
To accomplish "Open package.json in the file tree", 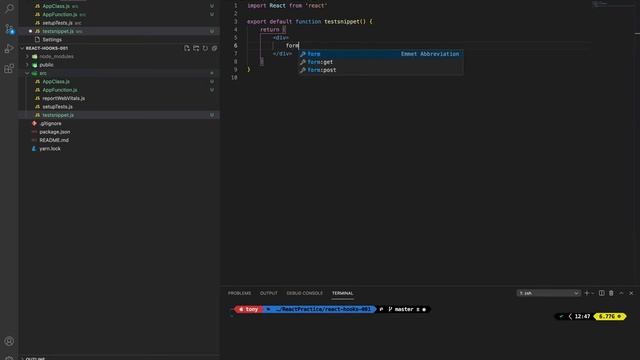I will coord(54,132).
